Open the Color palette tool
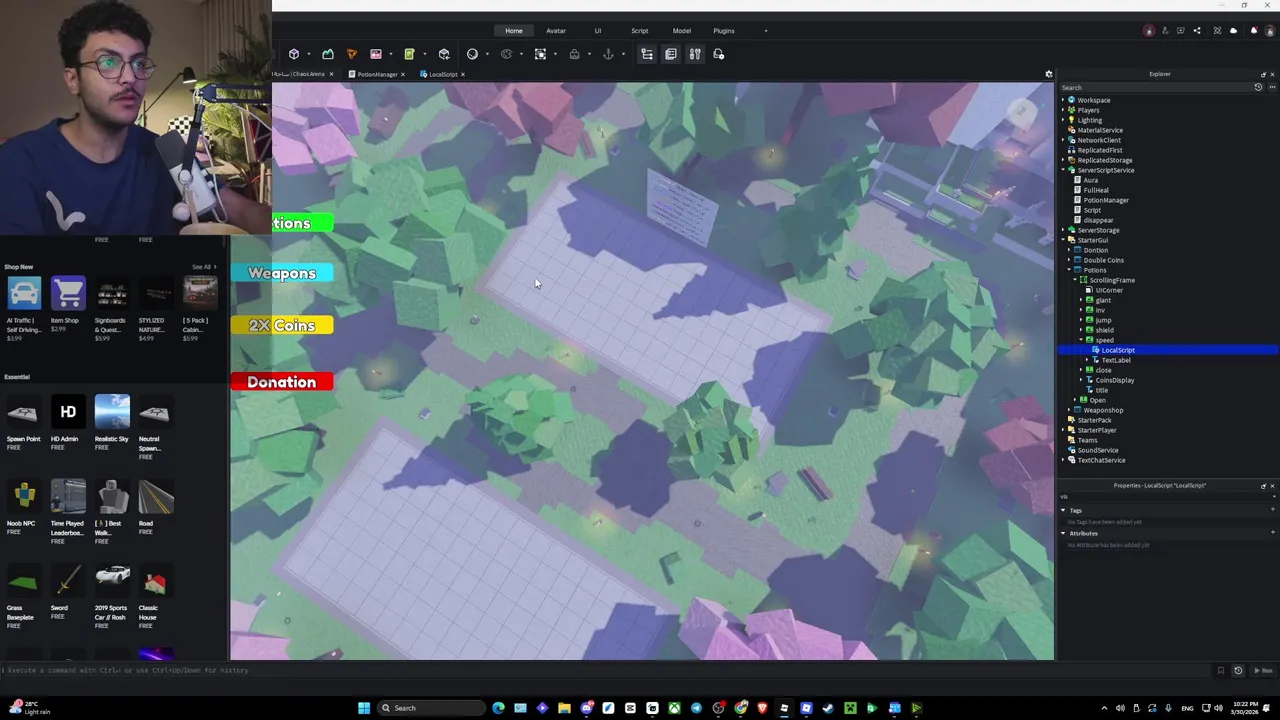The height and width of the screenshot is (720, 1280). [x=506, y=54]
